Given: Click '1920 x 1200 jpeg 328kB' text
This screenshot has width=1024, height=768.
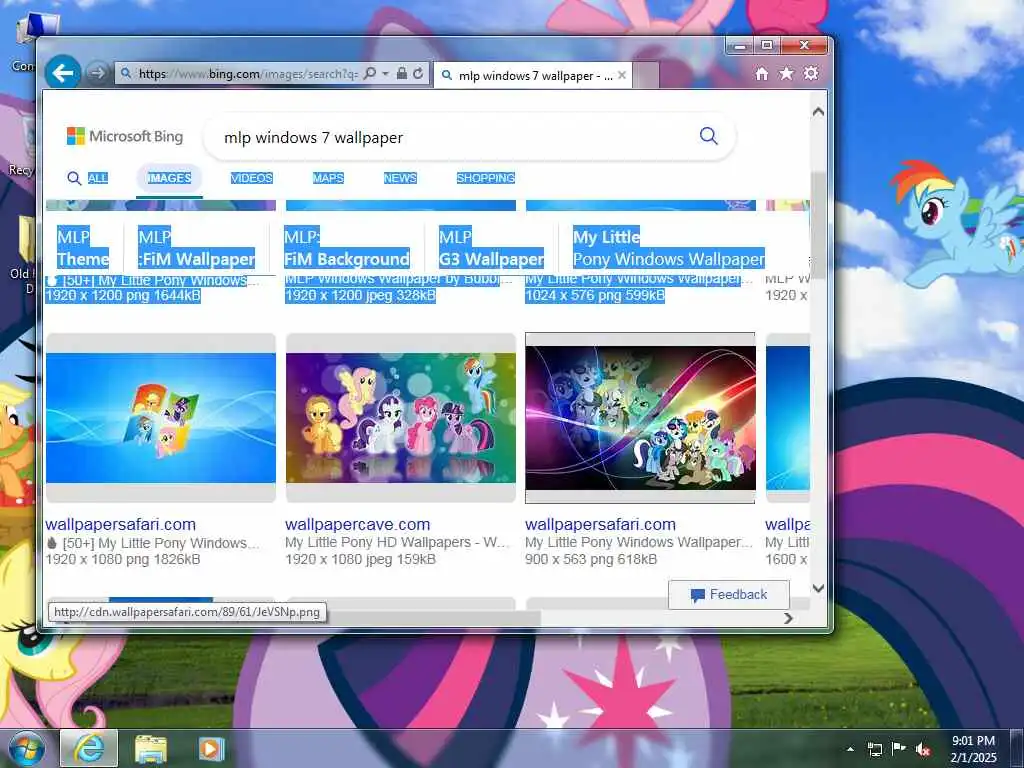Looking at the screenshot, I should (360, 296).
